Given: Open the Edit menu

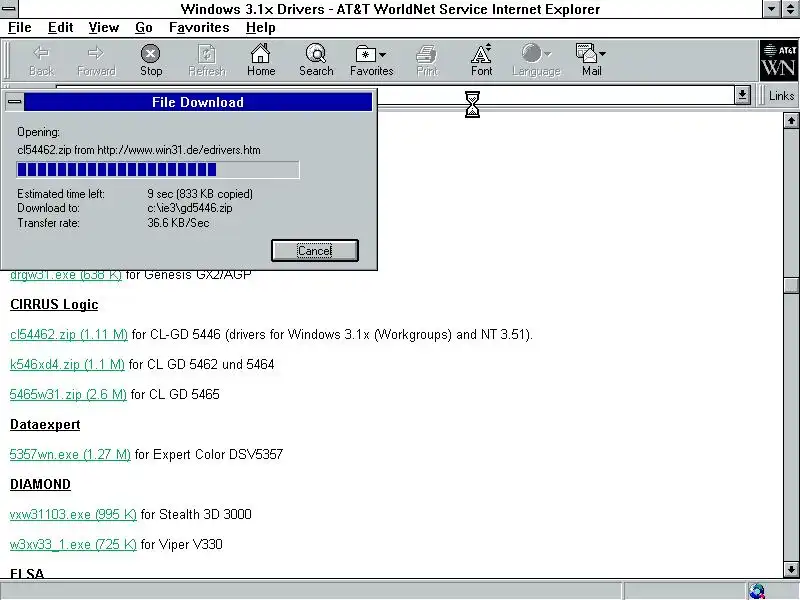Looking at the screenshot, I should click(x=60, y=28).
